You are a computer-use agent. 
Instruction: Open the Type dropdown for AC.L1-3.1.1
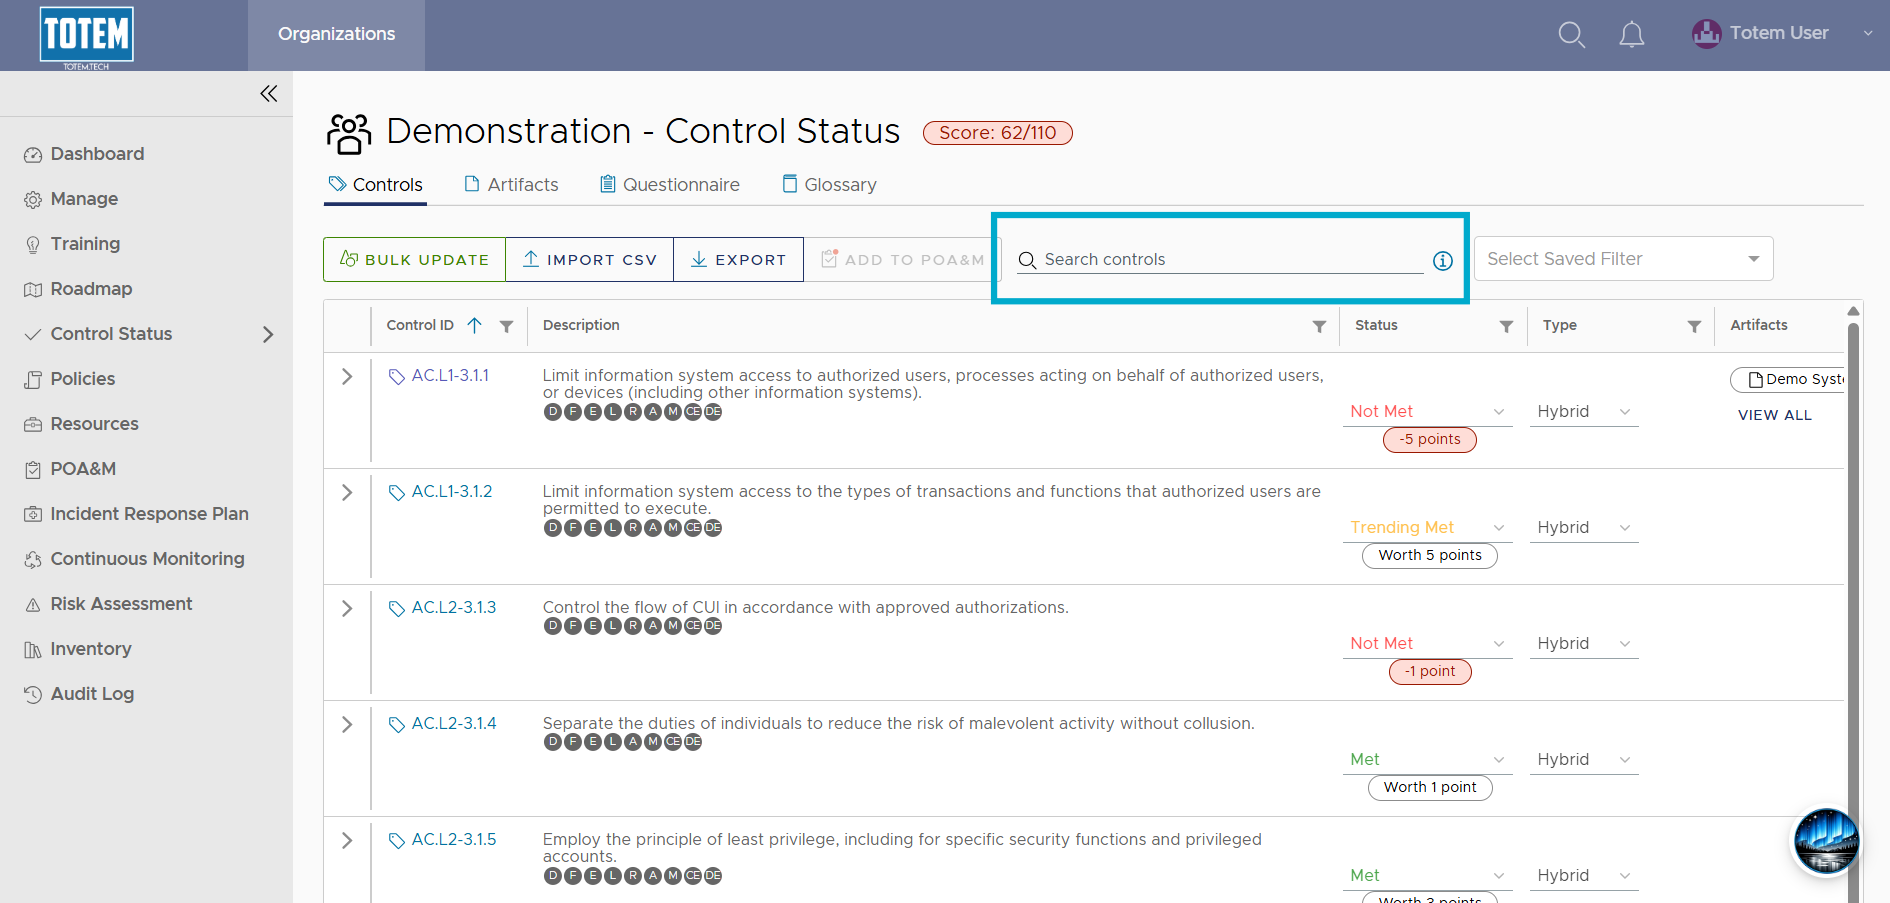coord(1584,412)
